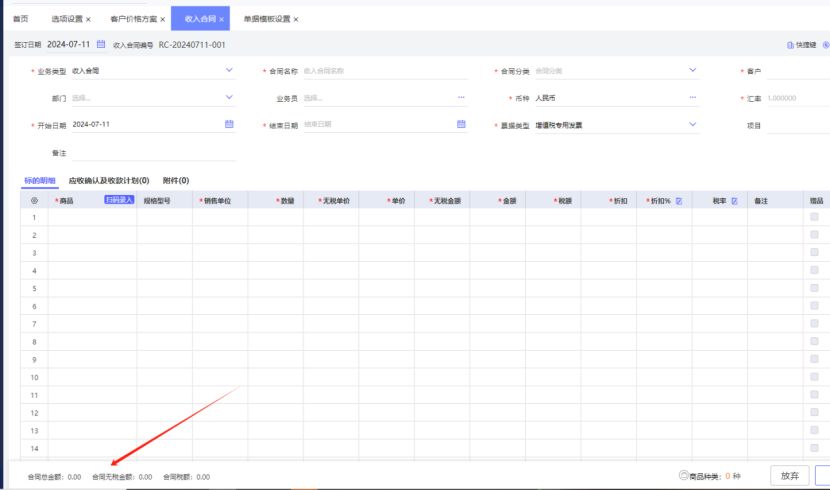Expand the 票据类型 dropdown
830x490 pixels.
(692, 124)
